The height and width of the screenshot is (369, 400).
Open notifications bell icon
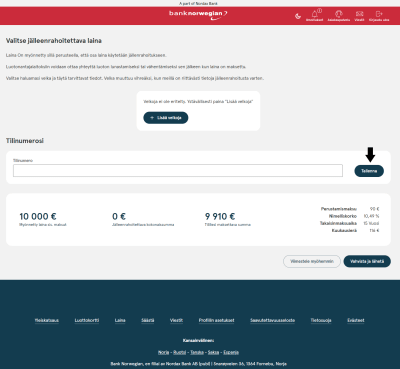pos(314,15)
